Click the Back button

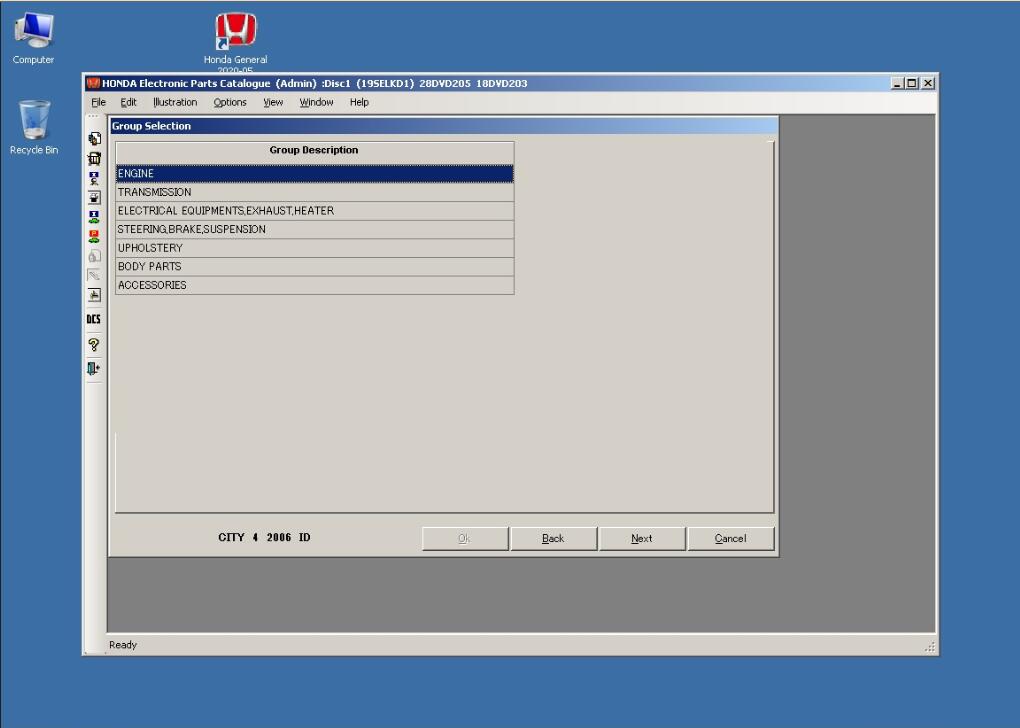554,539
